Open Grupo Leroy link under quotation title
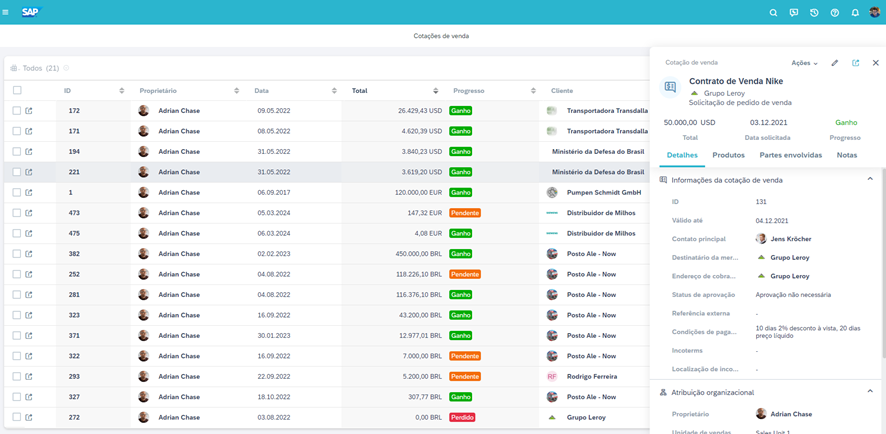 point(724,93)
